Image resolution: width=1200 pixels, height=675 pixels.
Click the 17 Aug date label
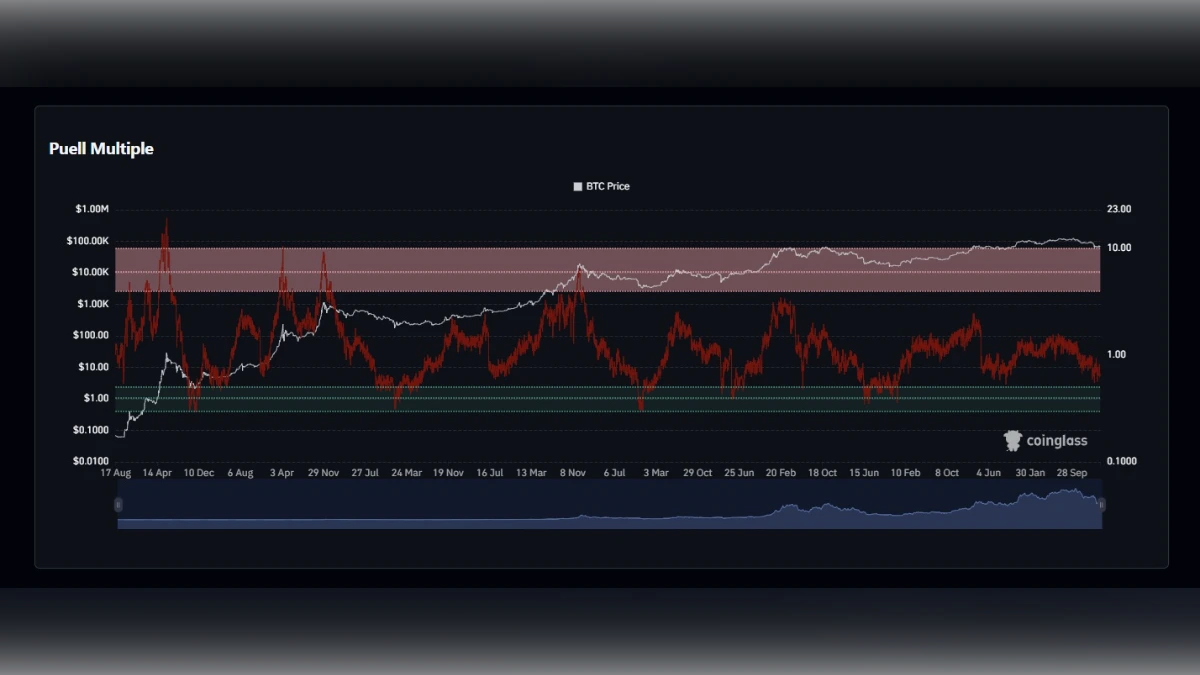point(116,472)
